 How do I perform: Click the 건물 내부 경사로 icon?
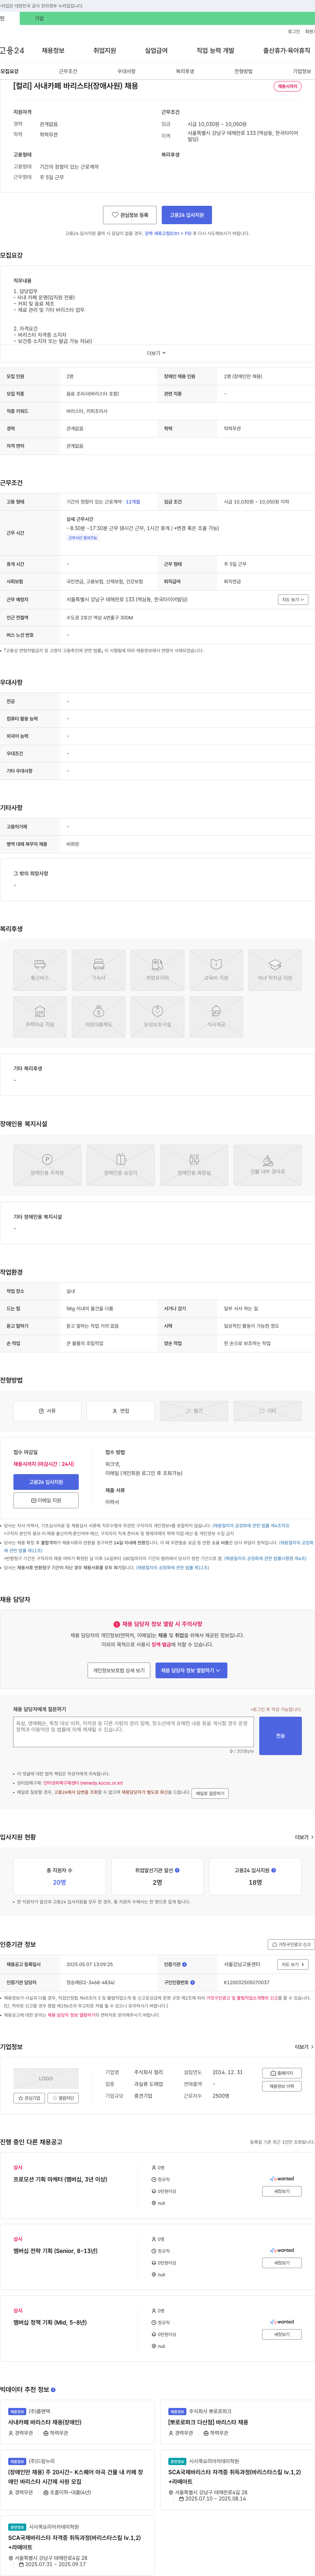click(x=268, y=1165)
